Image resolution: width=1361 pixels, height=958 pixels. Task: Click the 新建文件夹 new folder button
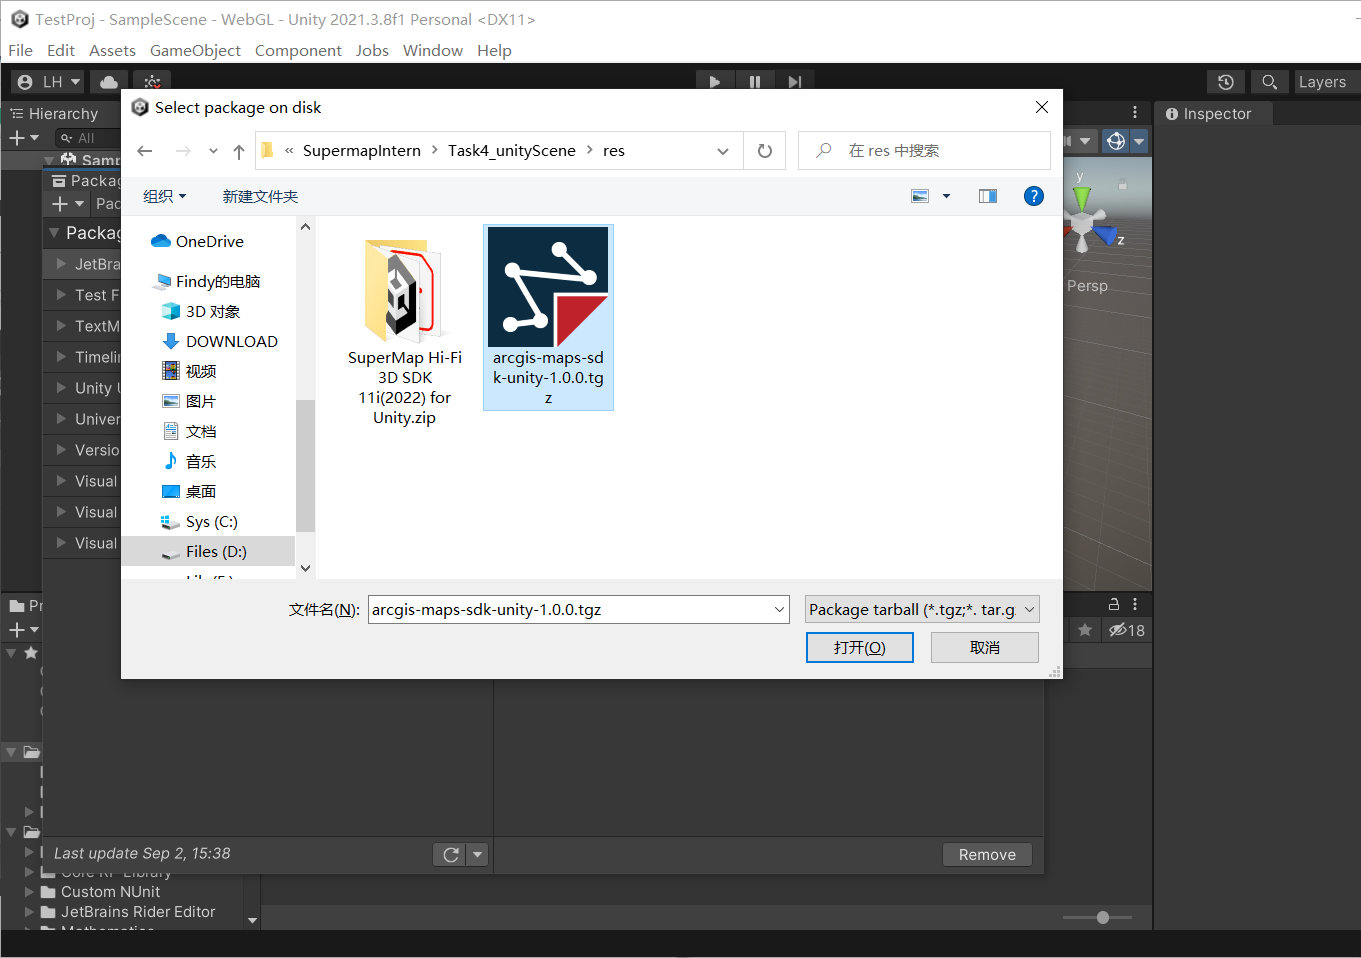coord(261,197)
